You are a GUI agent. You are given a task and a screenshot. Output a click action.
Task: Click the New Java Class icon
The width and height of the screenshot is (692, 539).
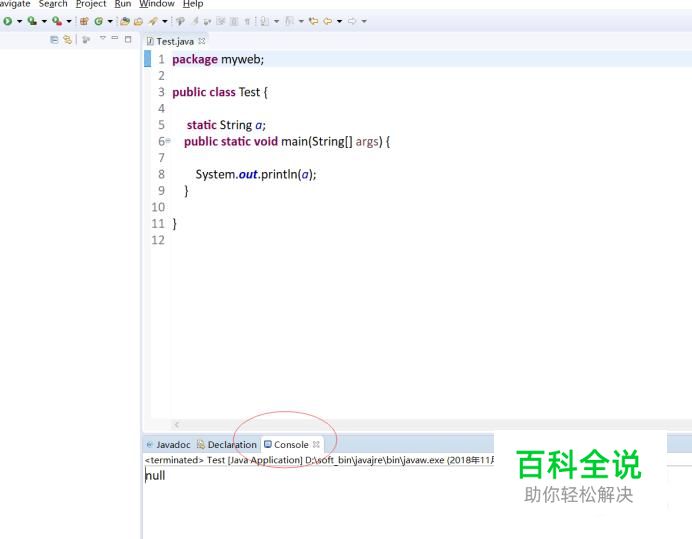[98, 21]
